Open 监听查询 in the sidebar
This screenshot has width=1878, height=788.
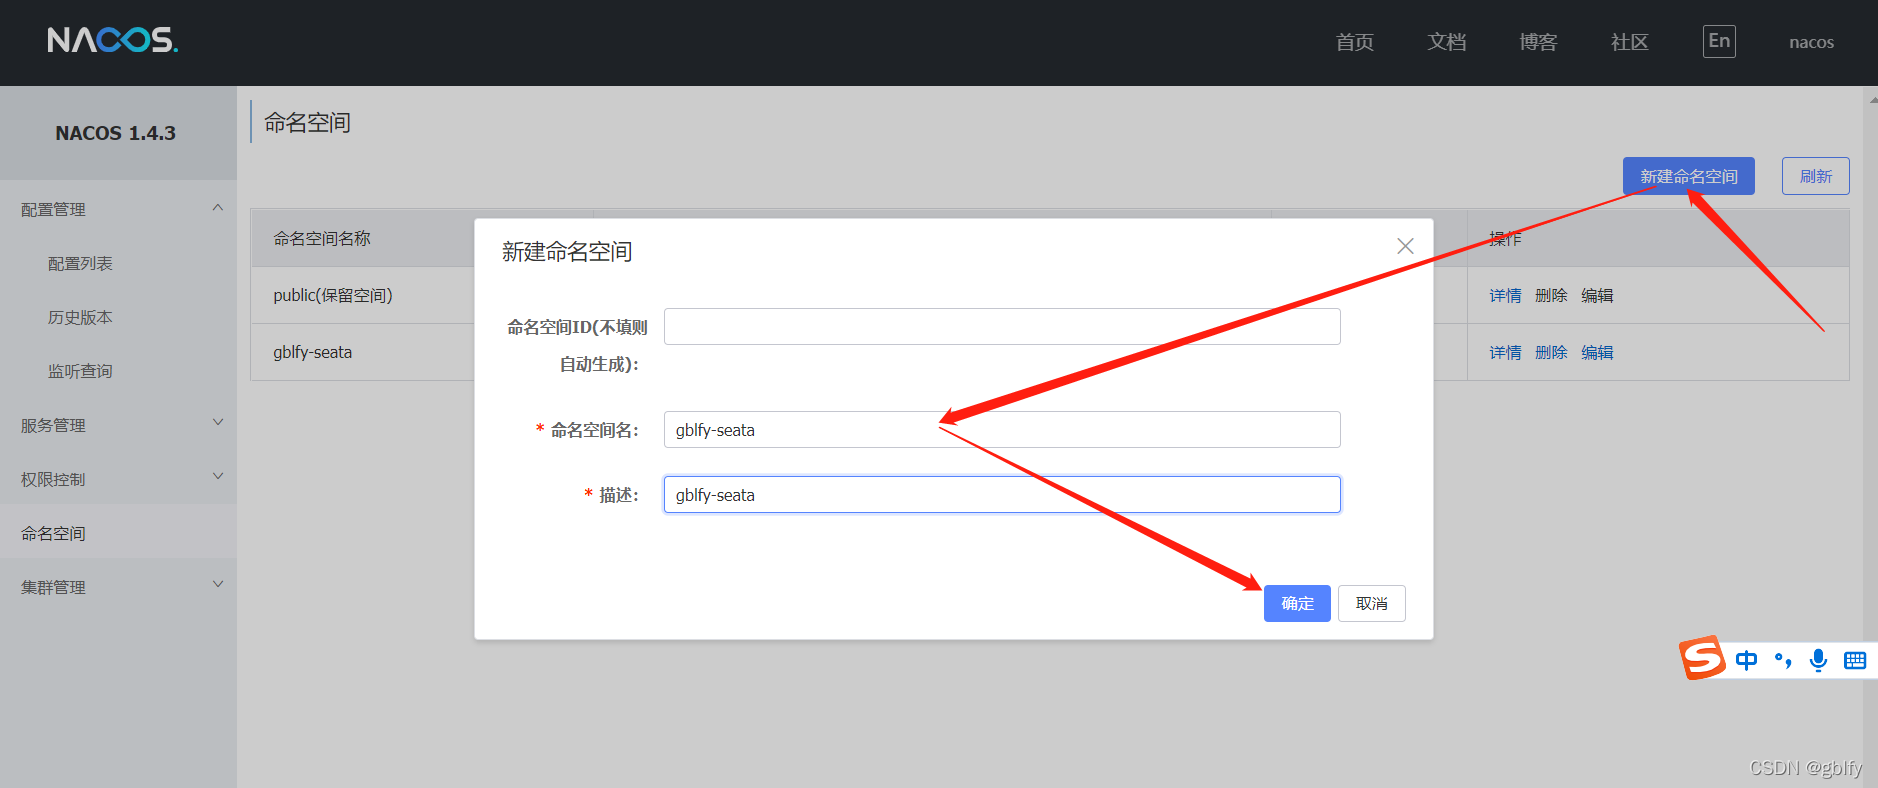click(80, 371)
